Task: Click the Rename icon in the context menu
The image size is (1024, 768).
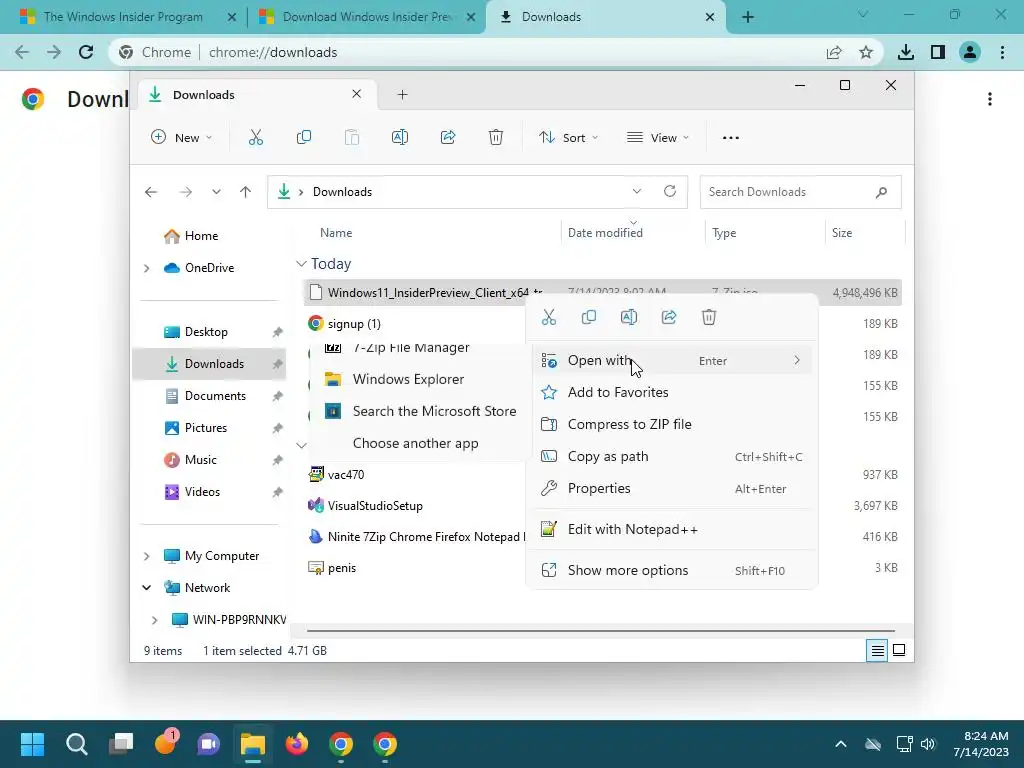Action: 628,317
